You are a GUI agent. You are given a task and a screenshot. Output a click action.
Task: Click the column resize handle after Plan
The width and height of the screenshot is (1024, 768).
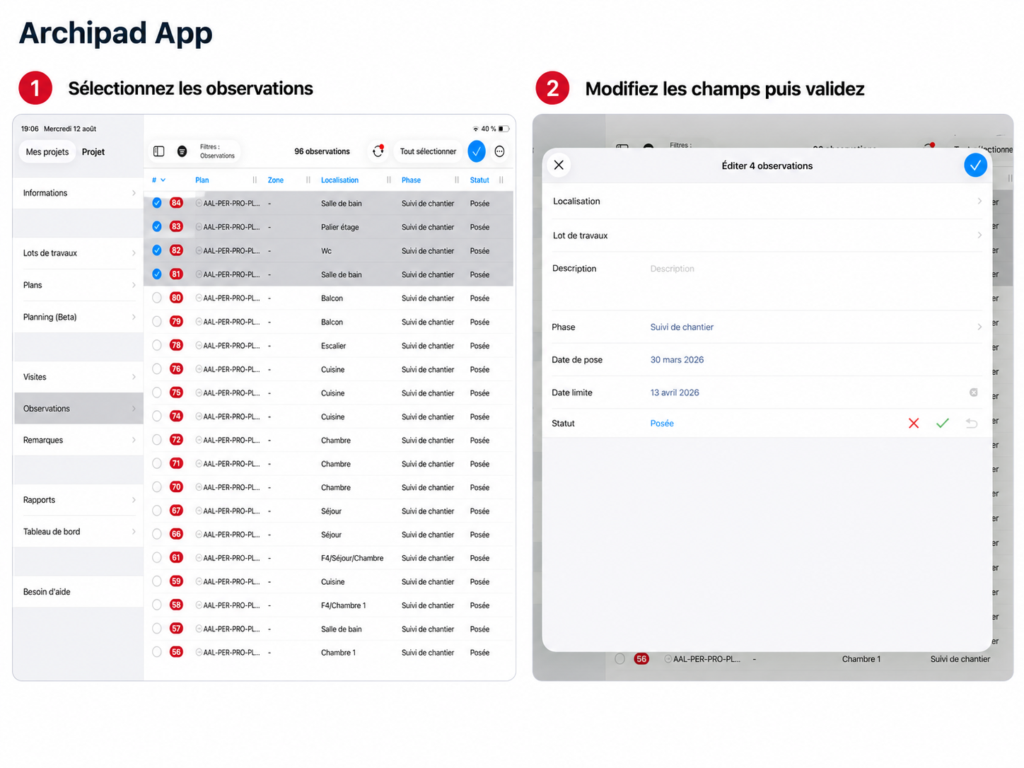click(255, 180)
